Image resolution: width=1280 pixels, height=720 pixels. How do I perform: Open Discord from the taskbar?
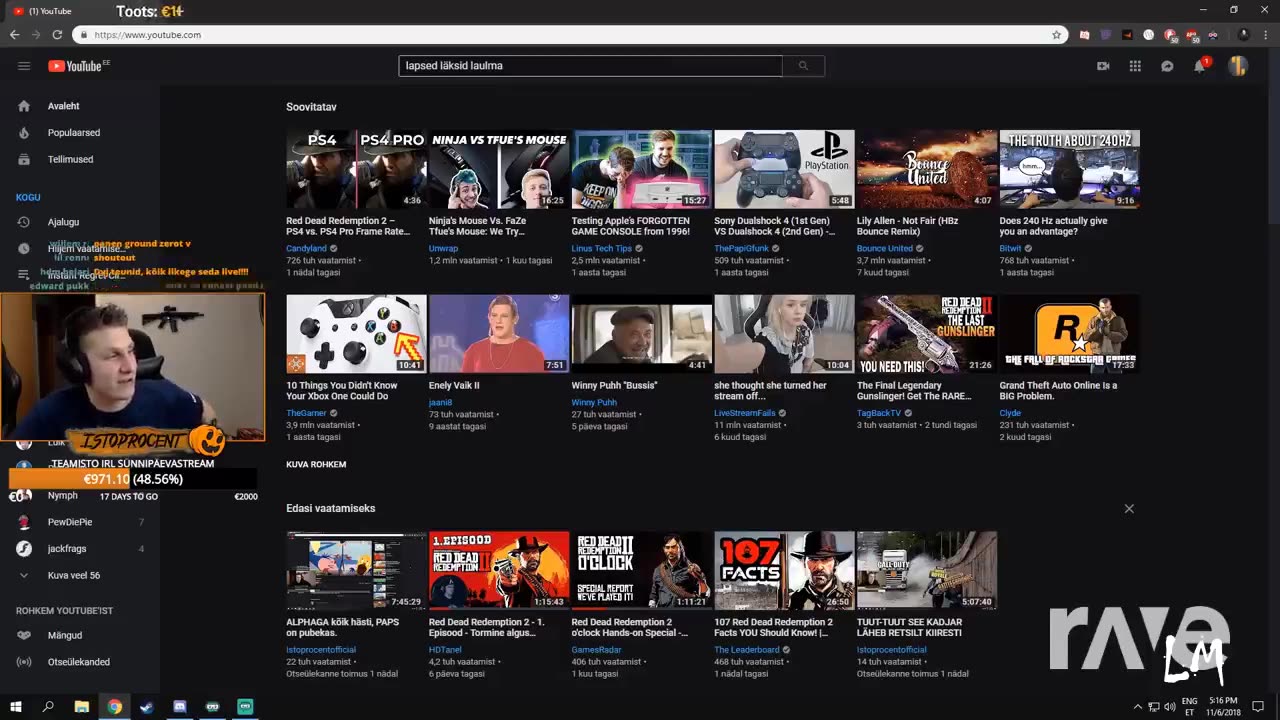(180, 707)
